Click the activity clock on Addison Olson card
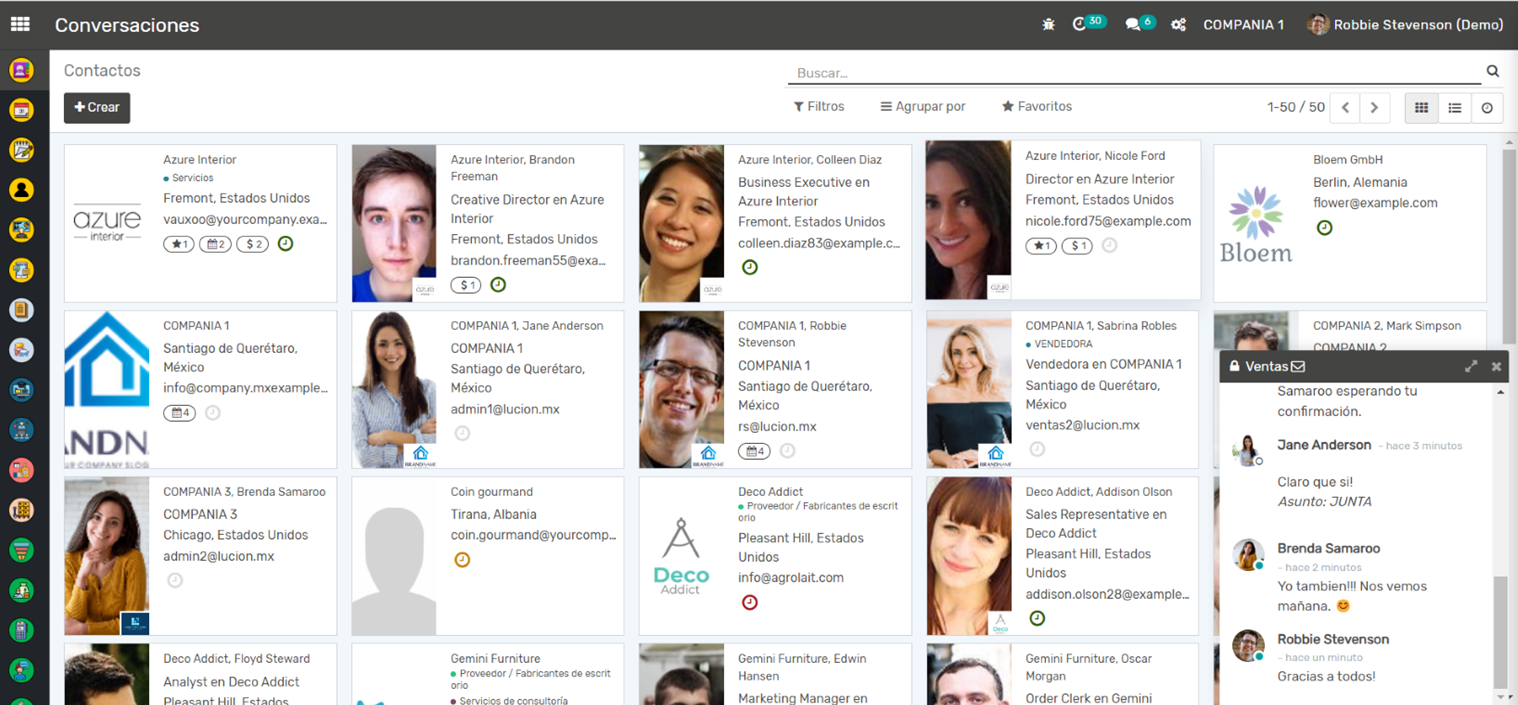This screenshot has width=1518, height=705. point(1037,618)
